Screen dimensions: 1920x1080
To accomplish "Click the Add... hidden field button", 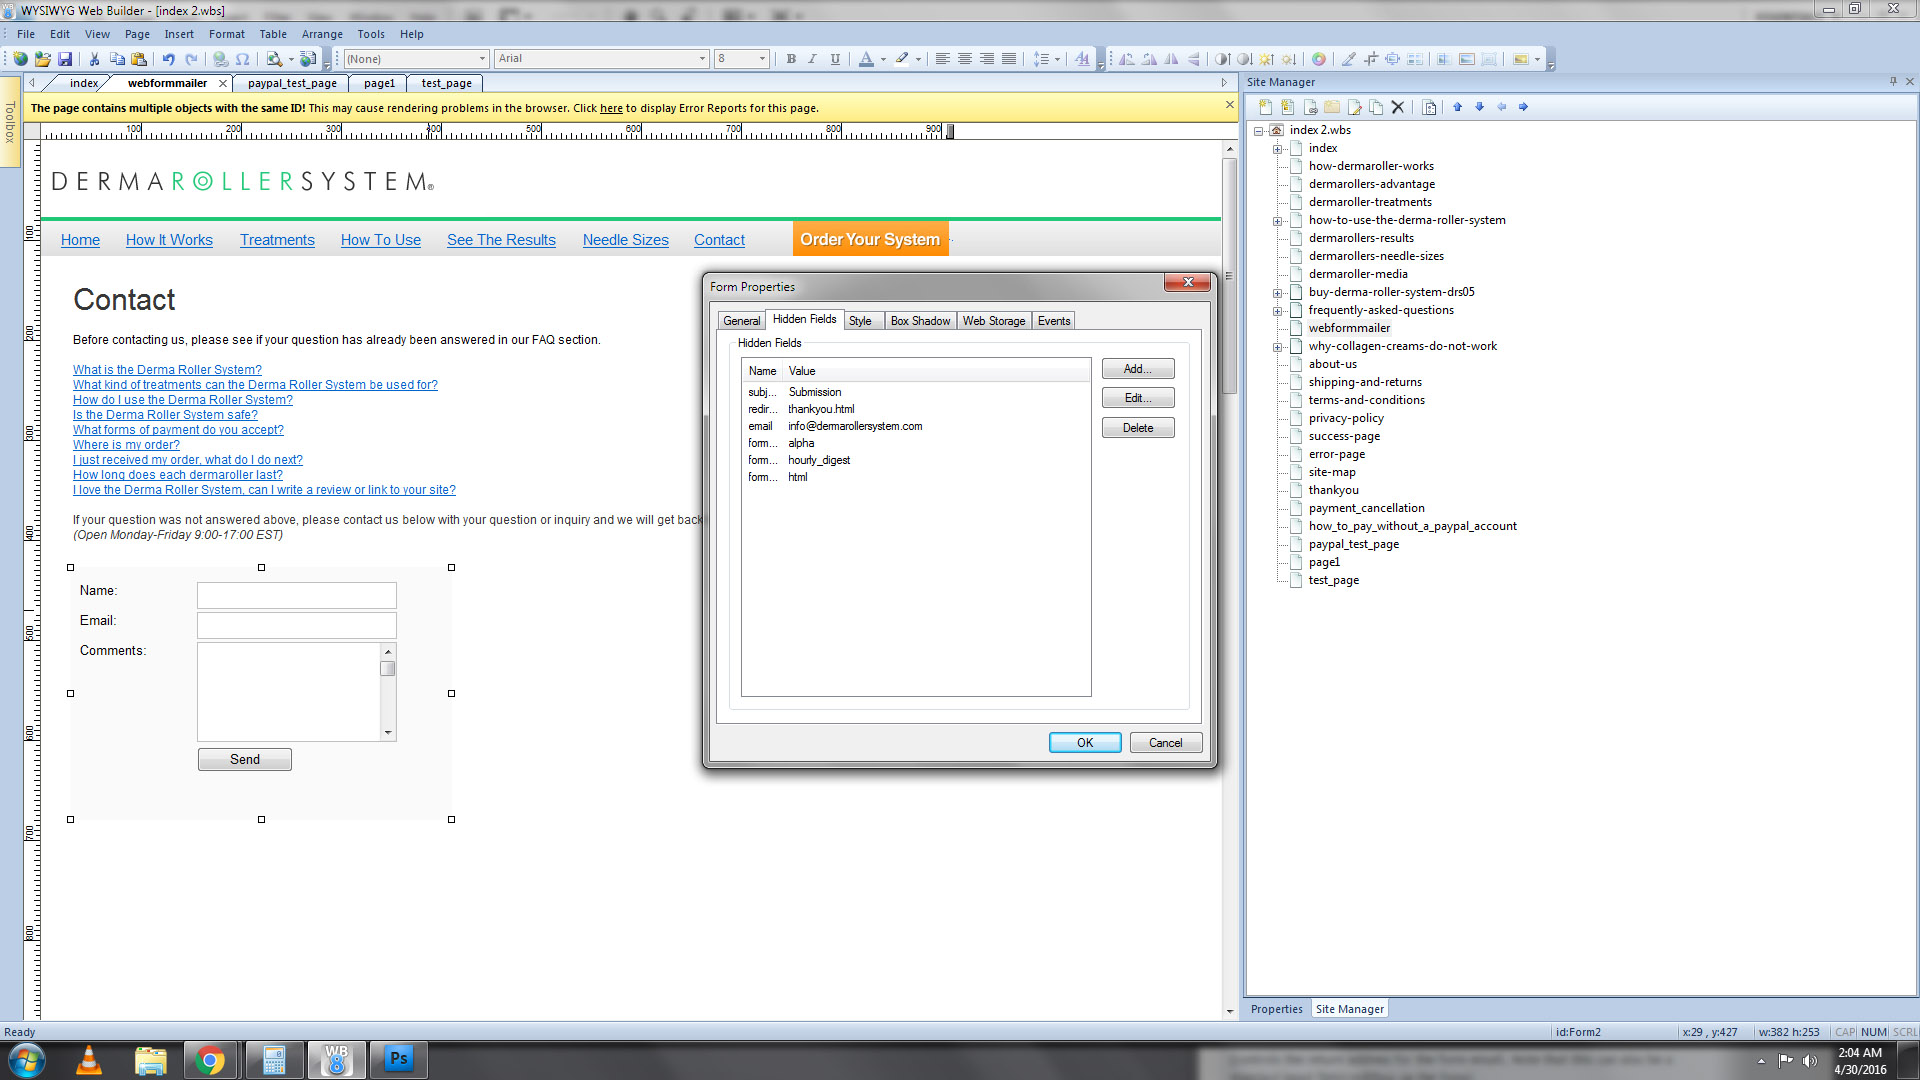I will coord(1137,369).
